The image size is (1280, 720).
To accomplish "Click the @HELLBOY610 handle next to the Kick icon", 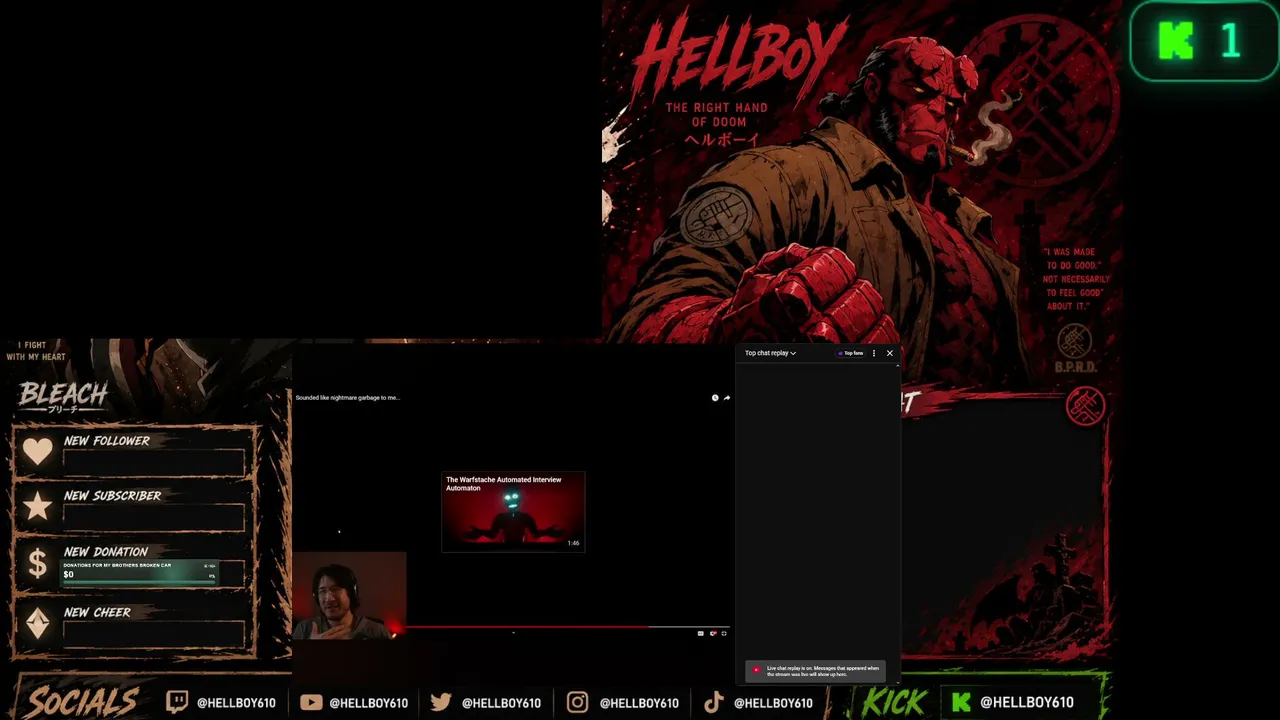I will point(1027,703).
